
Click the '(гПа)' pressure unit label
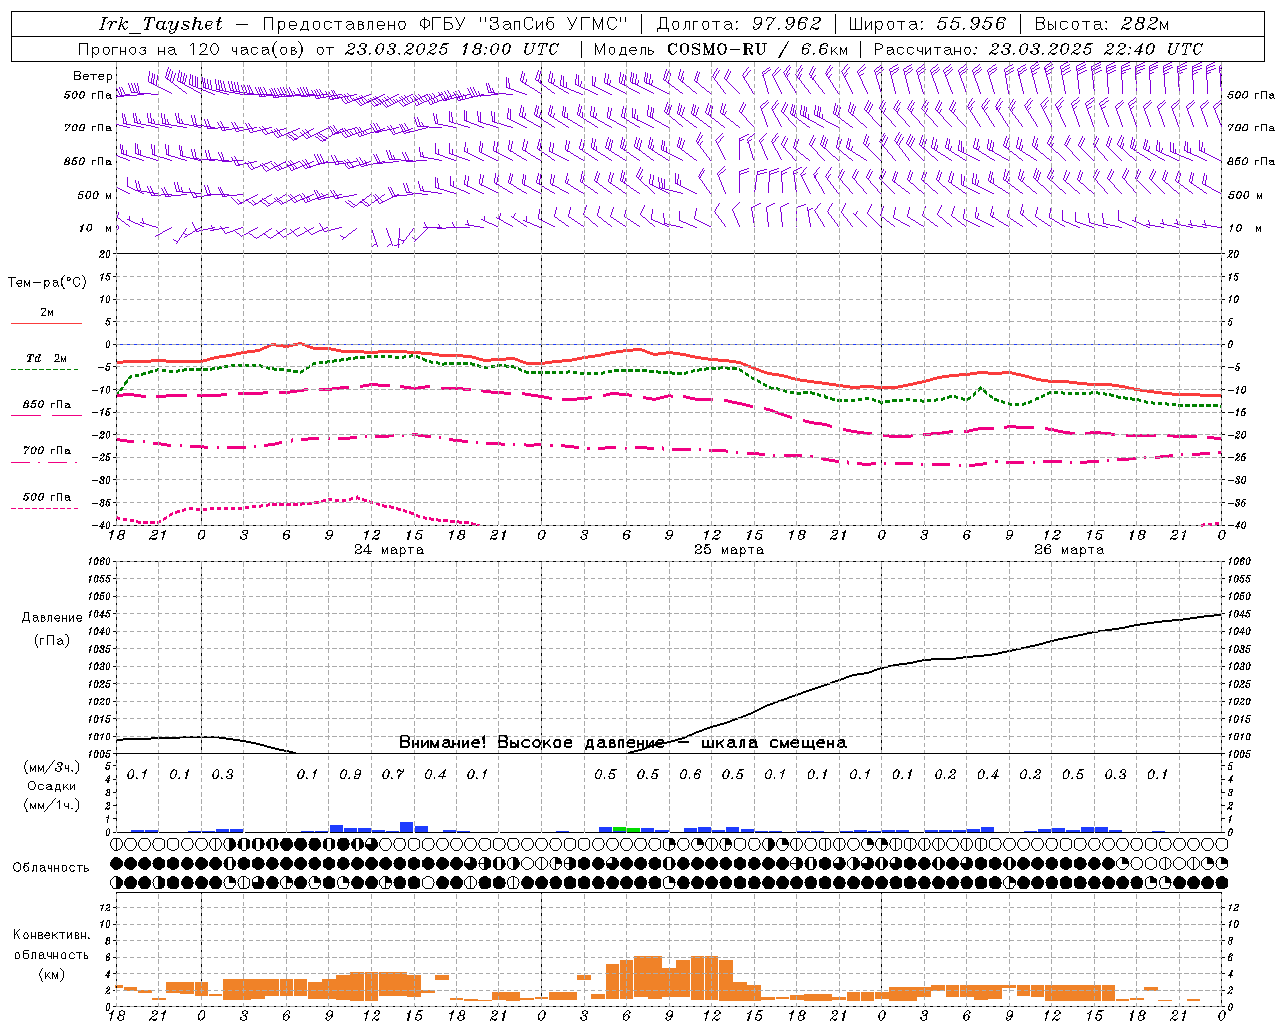[x=52, y=641]
